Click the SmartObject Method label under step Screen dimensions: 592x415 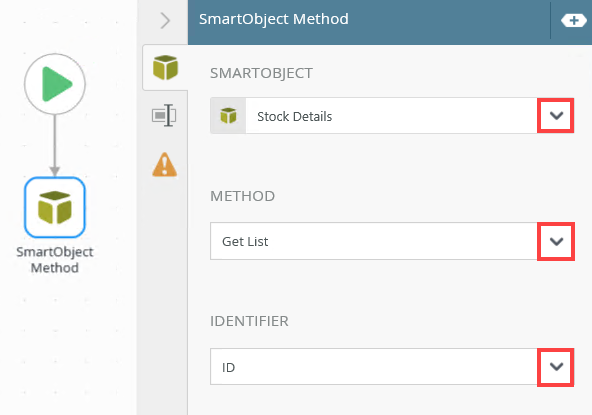point(55,260)
